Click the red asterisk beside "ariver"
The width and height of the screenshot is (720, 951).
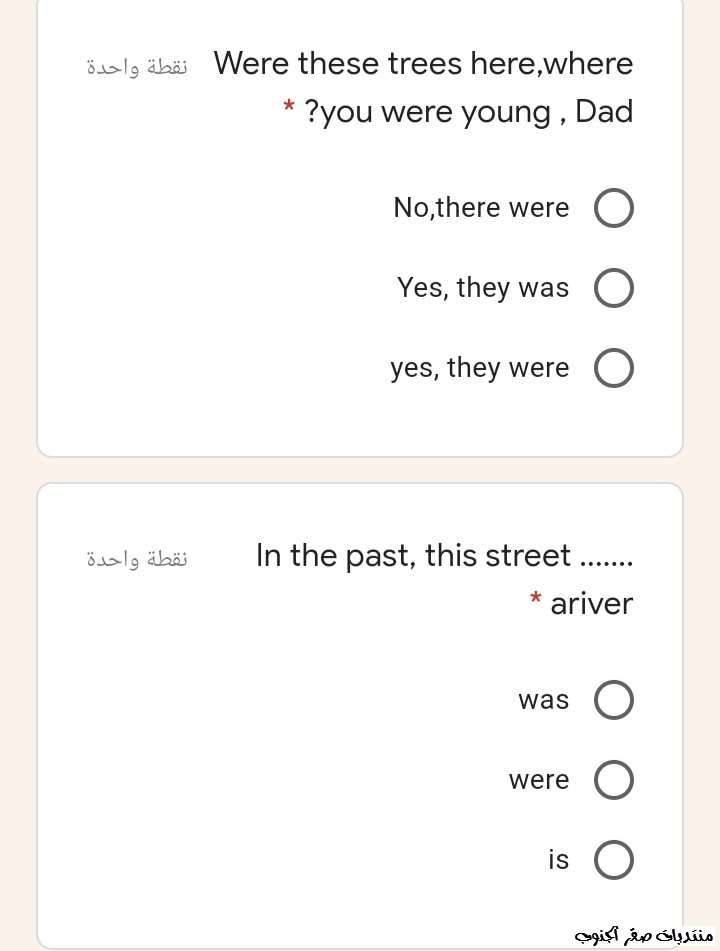(x=535, y=599)
